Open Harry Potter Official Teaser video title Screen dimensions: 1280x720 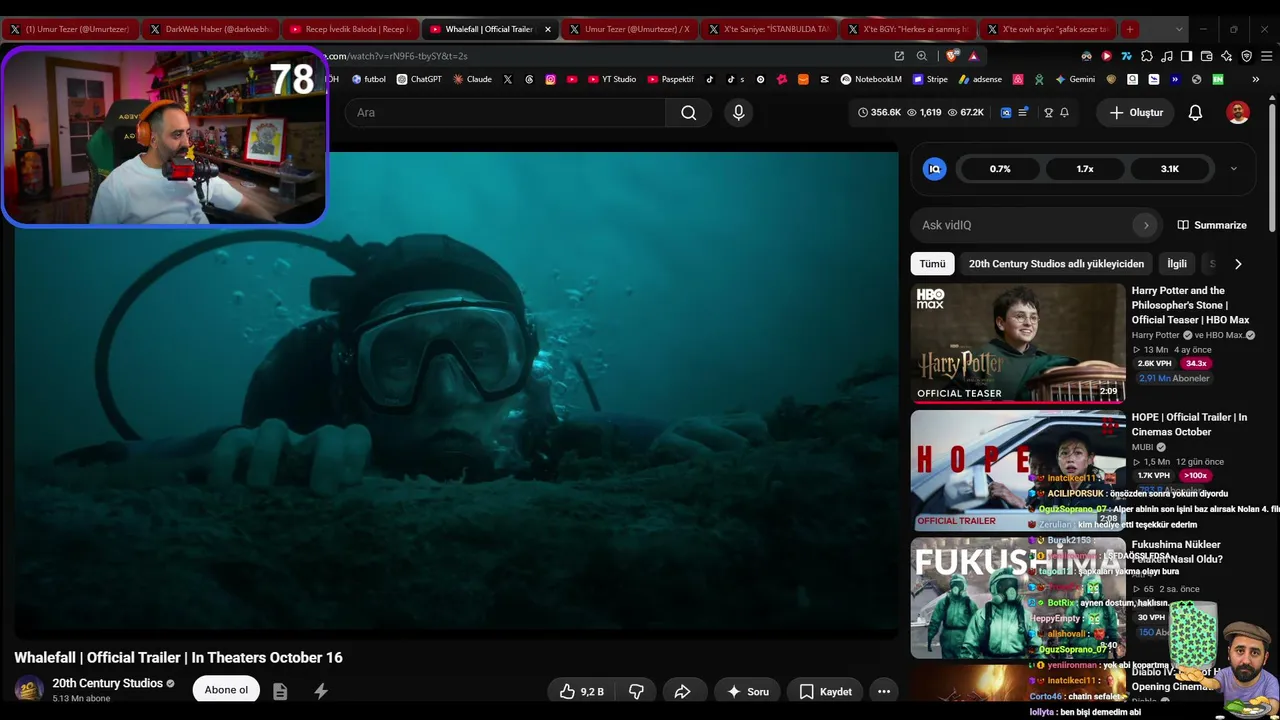pyautogui.click(x=1190, y=305)
